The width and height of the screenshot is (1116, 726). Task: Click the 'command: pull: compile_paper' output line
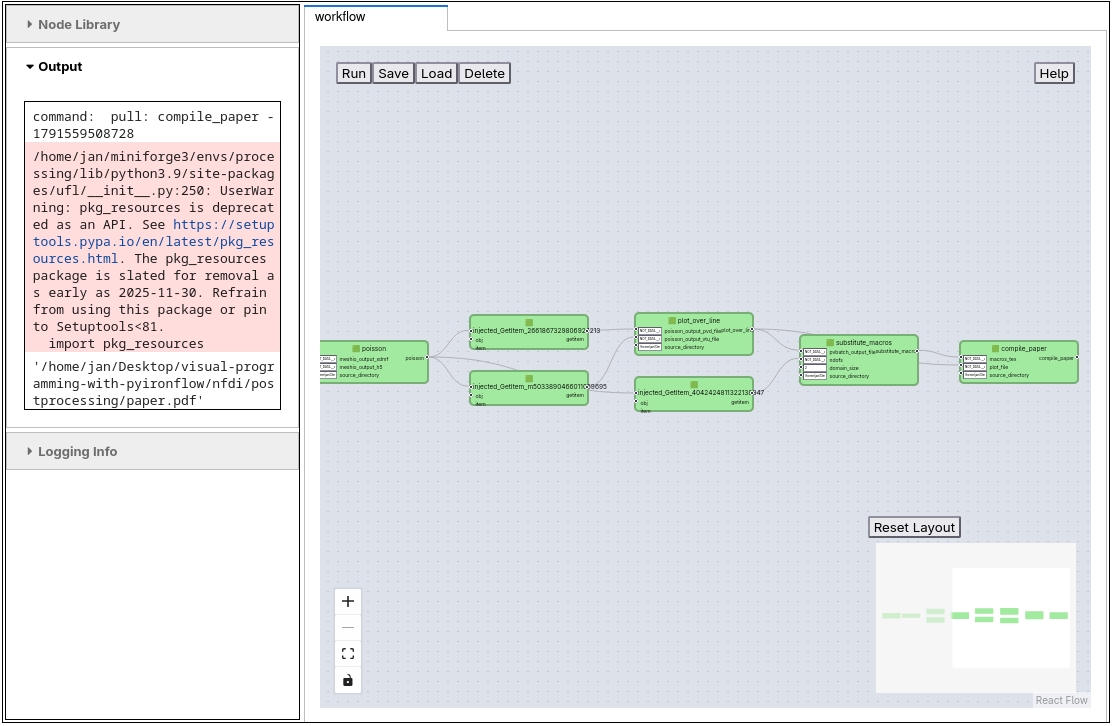pyautogui.click(x=153, y=125)
